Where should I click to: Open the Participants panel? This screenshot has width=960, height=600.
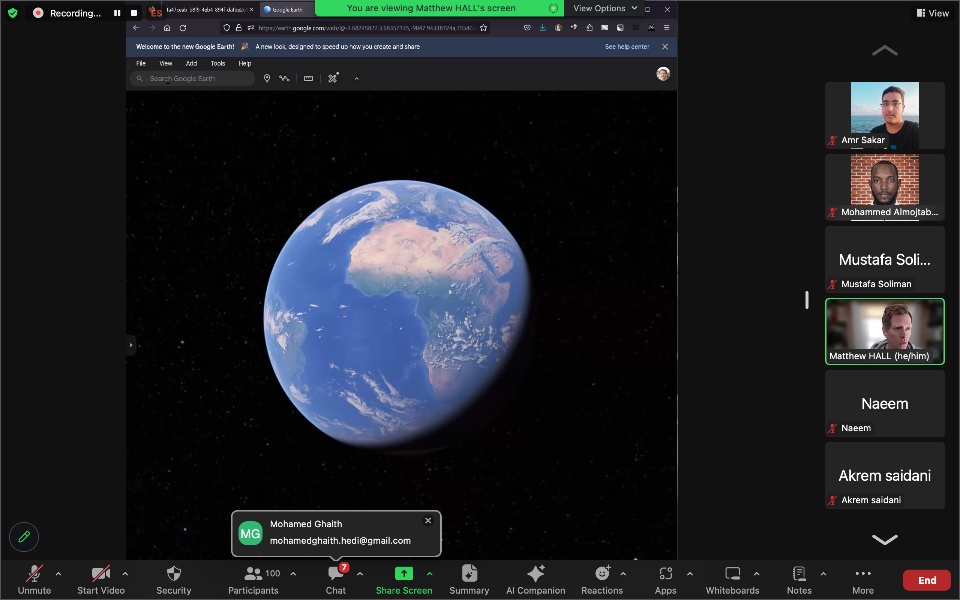click(253, 580)
